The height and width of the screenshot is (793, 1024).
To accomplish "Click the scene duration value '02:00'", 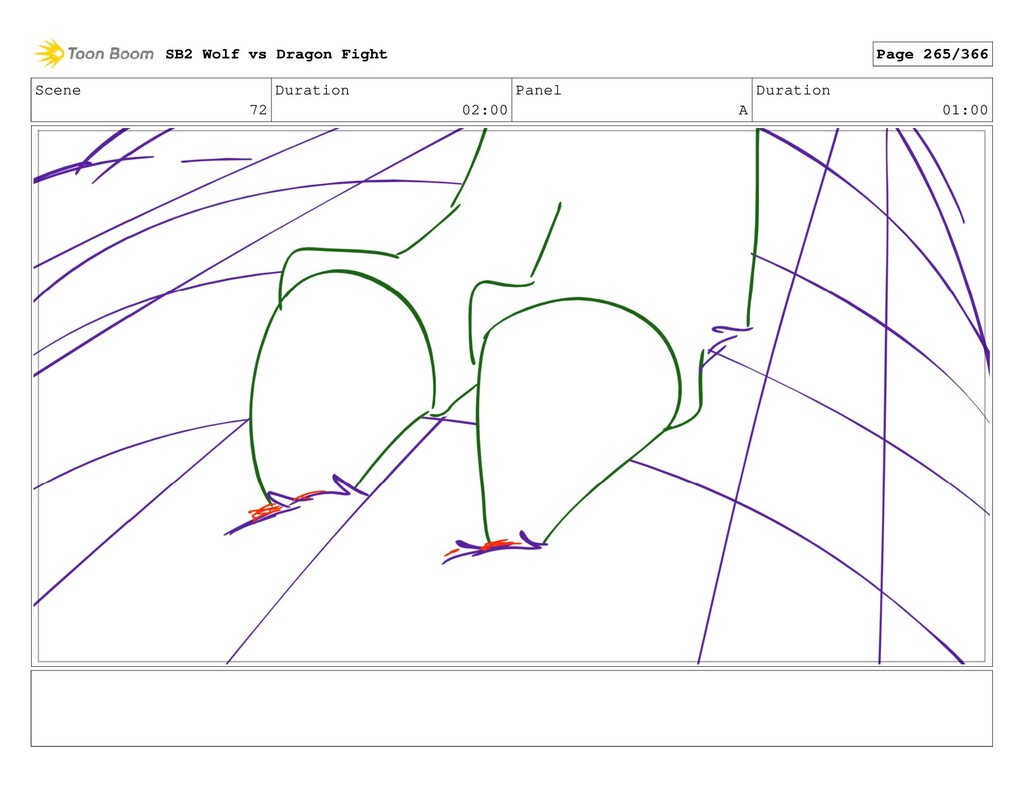I will tap(485, 110).
